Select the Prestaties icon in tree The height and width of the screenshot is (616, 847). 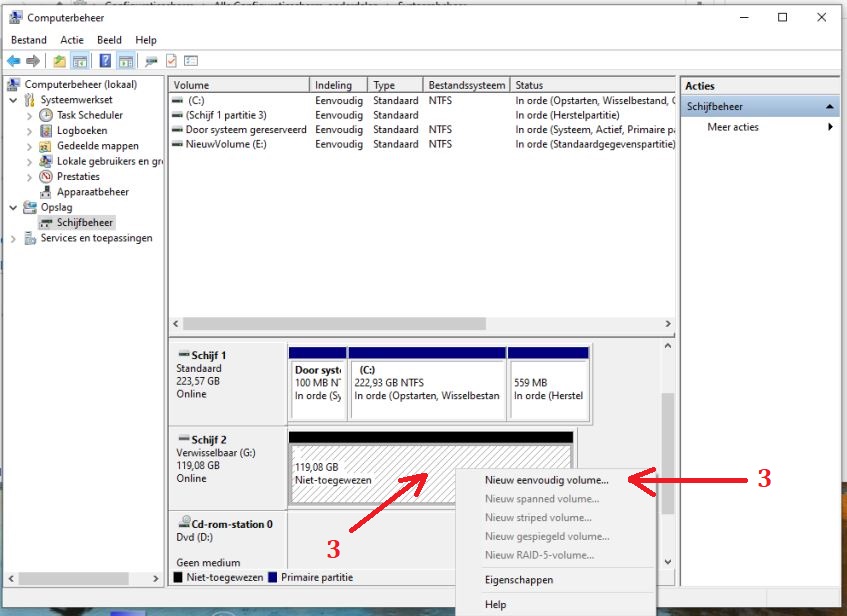pos(47,177)
